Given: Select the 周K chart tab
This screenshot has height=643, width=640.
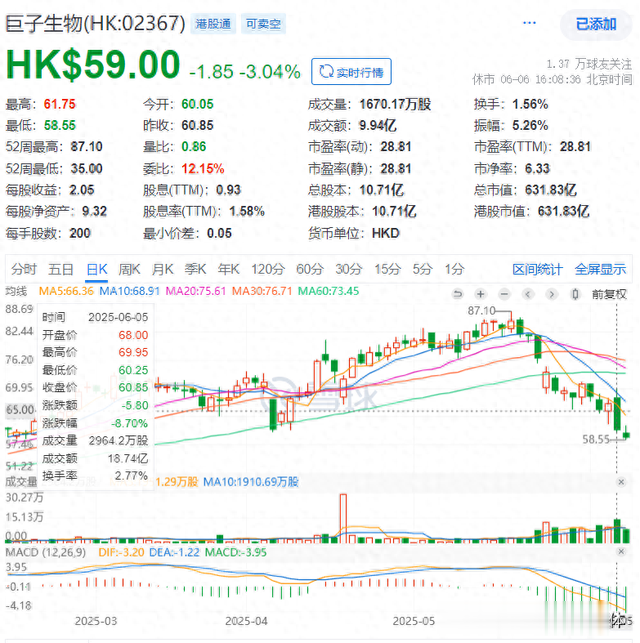Looking at the screenshot, I should 130,269.
